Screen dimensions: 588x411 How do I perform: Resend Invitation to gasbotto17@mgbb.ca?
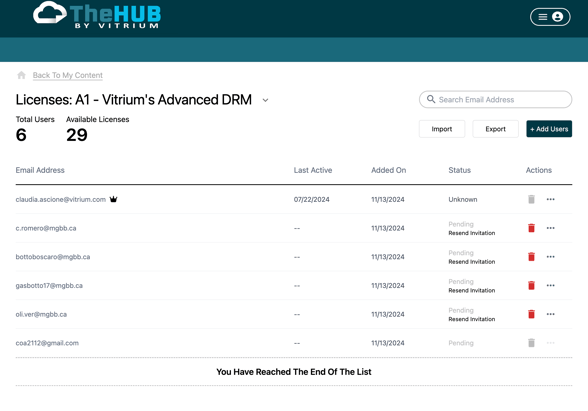(472, 291)
